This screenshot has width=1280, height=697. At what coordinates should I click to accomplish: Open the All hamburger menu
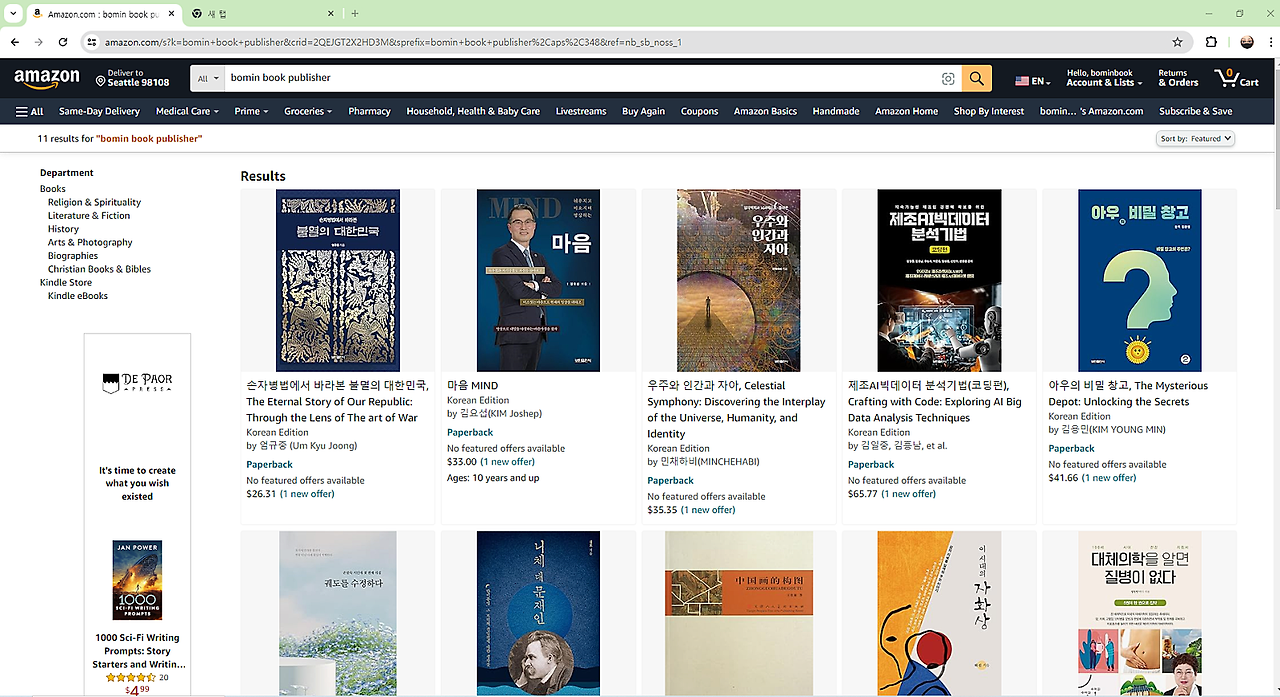click(x=30, y=111)
